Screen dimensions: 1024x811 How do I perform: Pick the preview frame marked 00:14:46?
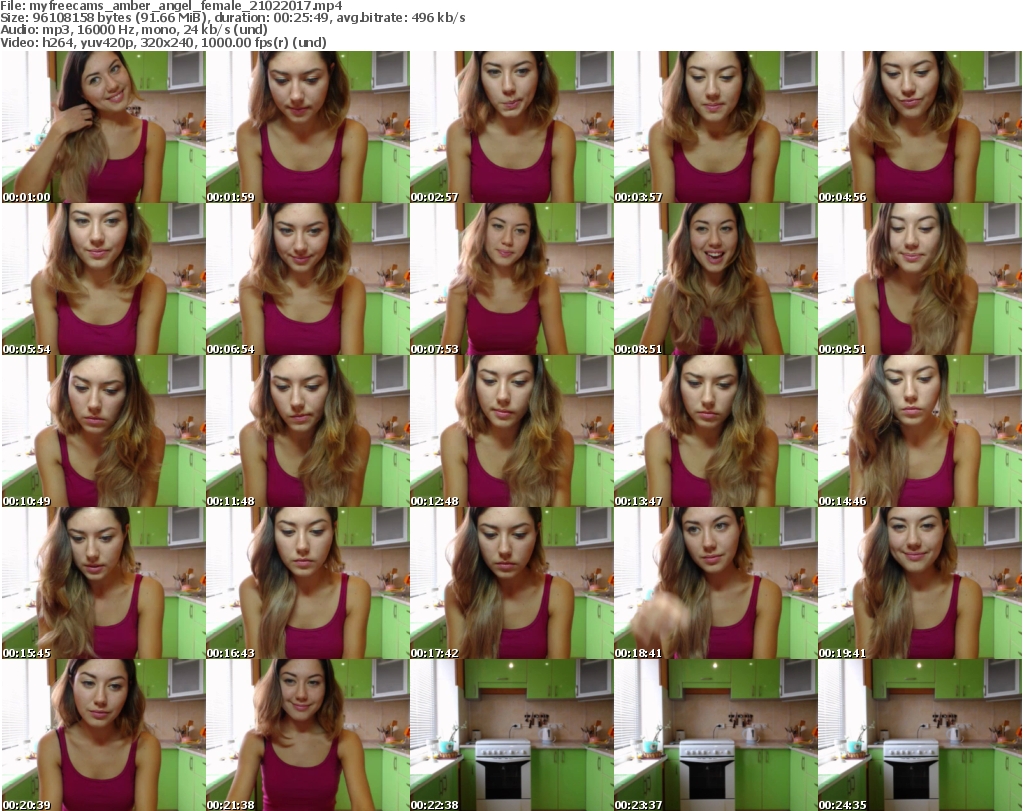click(x=920, y=431)
